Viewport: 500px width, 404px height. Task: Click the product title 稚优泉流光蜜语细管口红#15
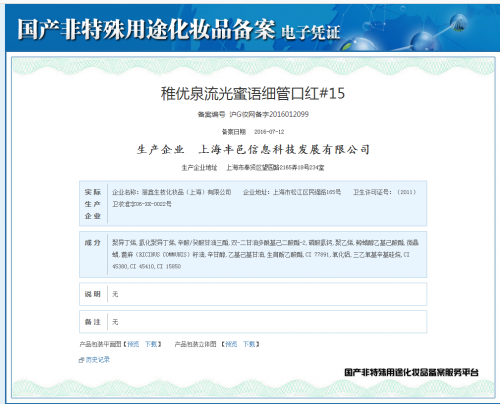coord(253,93)
